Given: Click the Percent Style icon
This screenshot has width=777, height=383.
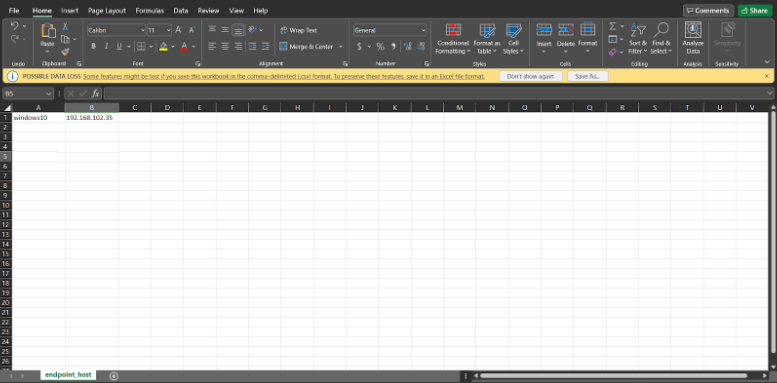Looking at the screenshot, I should click(380, 47).
